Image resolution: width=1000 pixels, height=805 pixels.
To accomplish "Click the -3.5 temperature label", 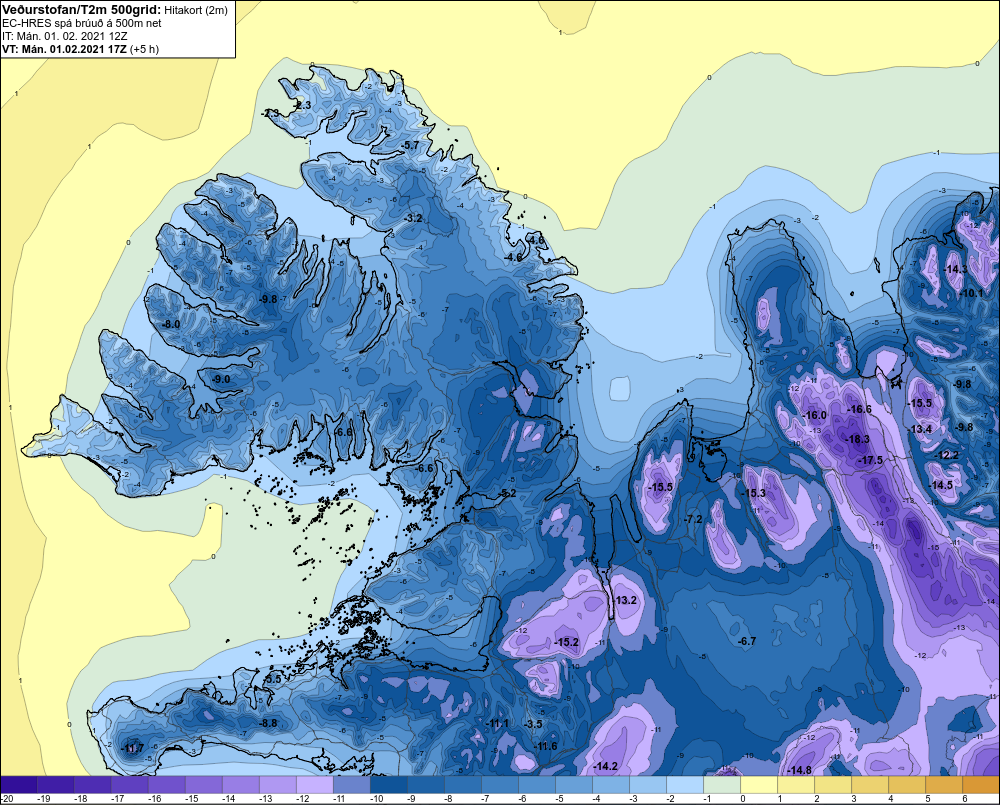I will [533, 724].
